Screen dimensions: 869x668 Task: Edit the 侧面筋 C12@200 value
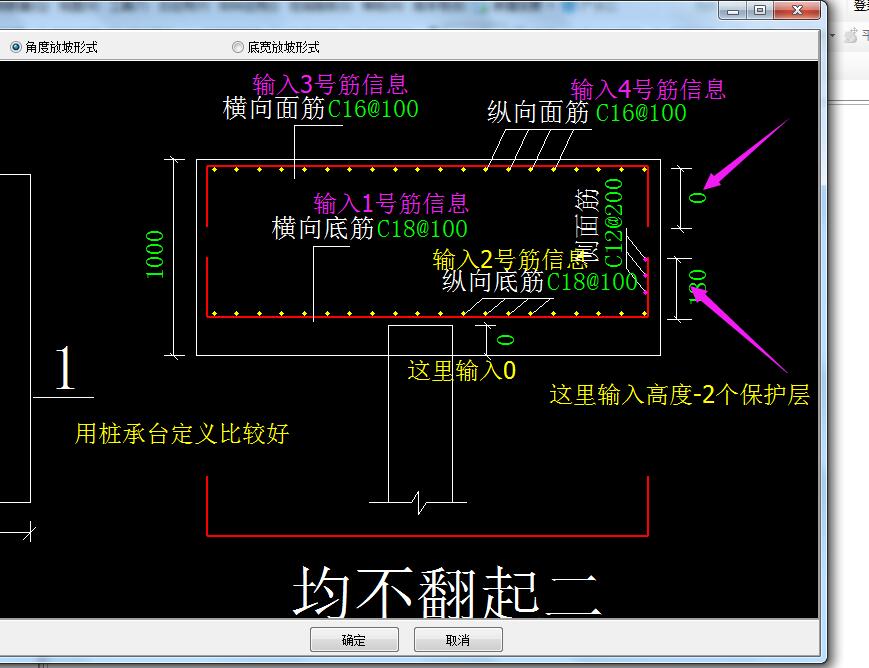click(614, 222)
